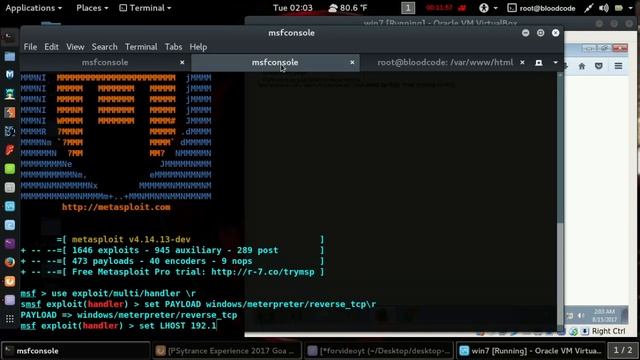This screenshot has height=360, width=640.
Task: Close the first msfconsole tab
Action: pyautogui.click(x=182, y=62)
